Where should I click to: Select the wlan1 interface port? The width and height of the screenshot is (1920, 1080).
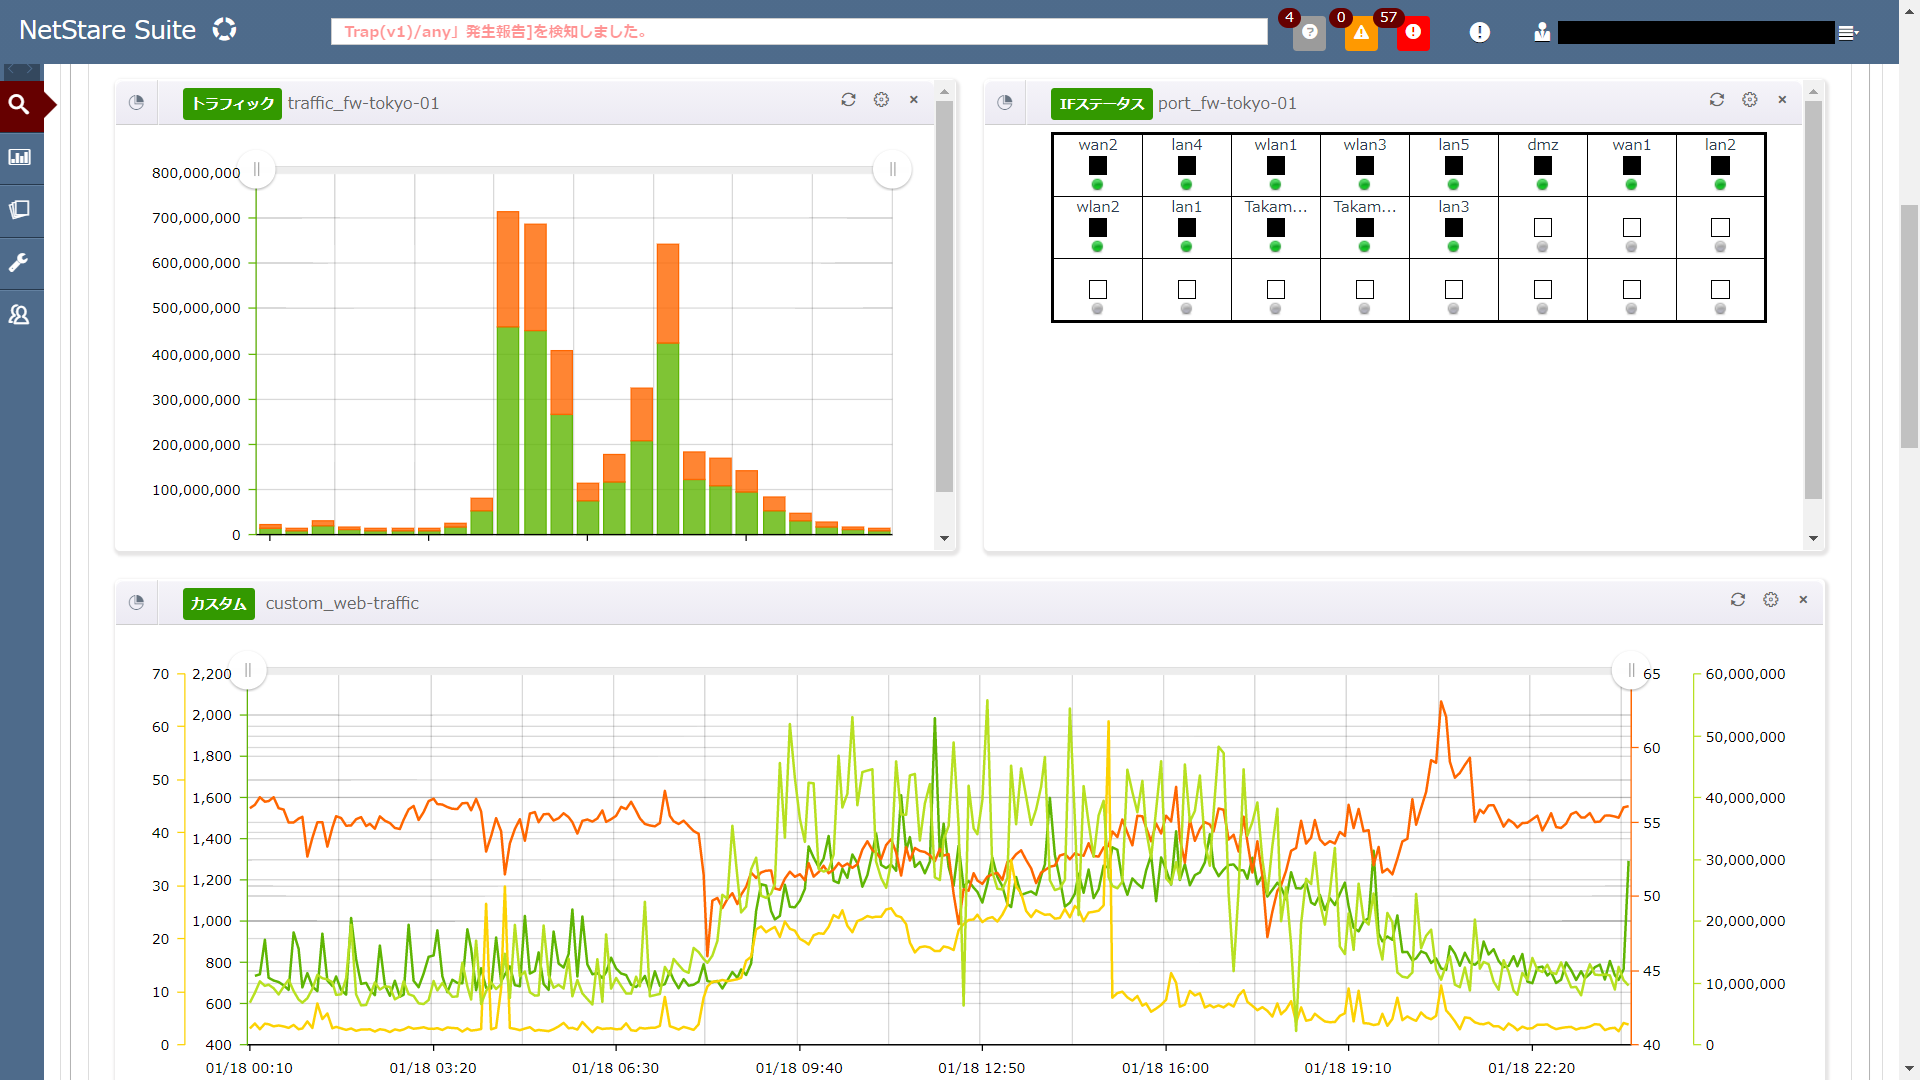tap(1276, 165)
